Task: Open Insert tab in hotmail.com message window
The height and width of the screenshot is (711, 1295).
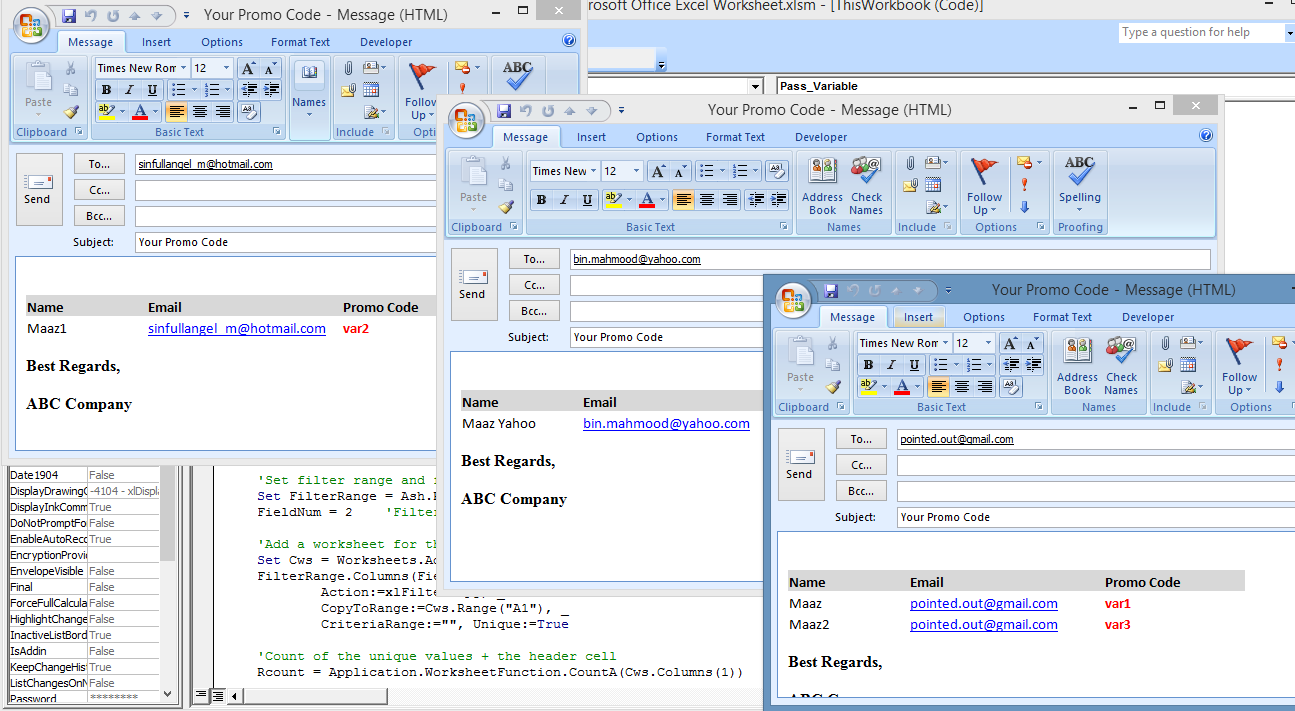Action: click(x=156, y=42)
